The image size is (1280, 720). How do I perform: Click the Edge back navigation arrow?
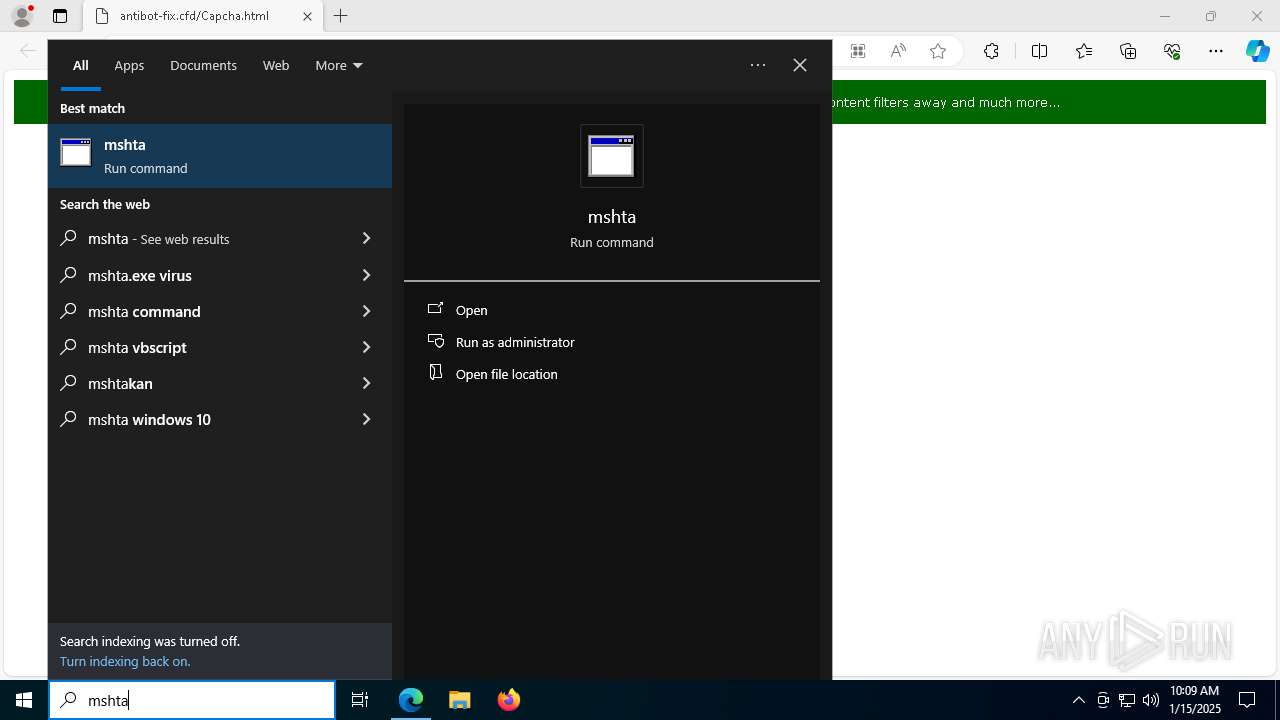coord(28,51)
